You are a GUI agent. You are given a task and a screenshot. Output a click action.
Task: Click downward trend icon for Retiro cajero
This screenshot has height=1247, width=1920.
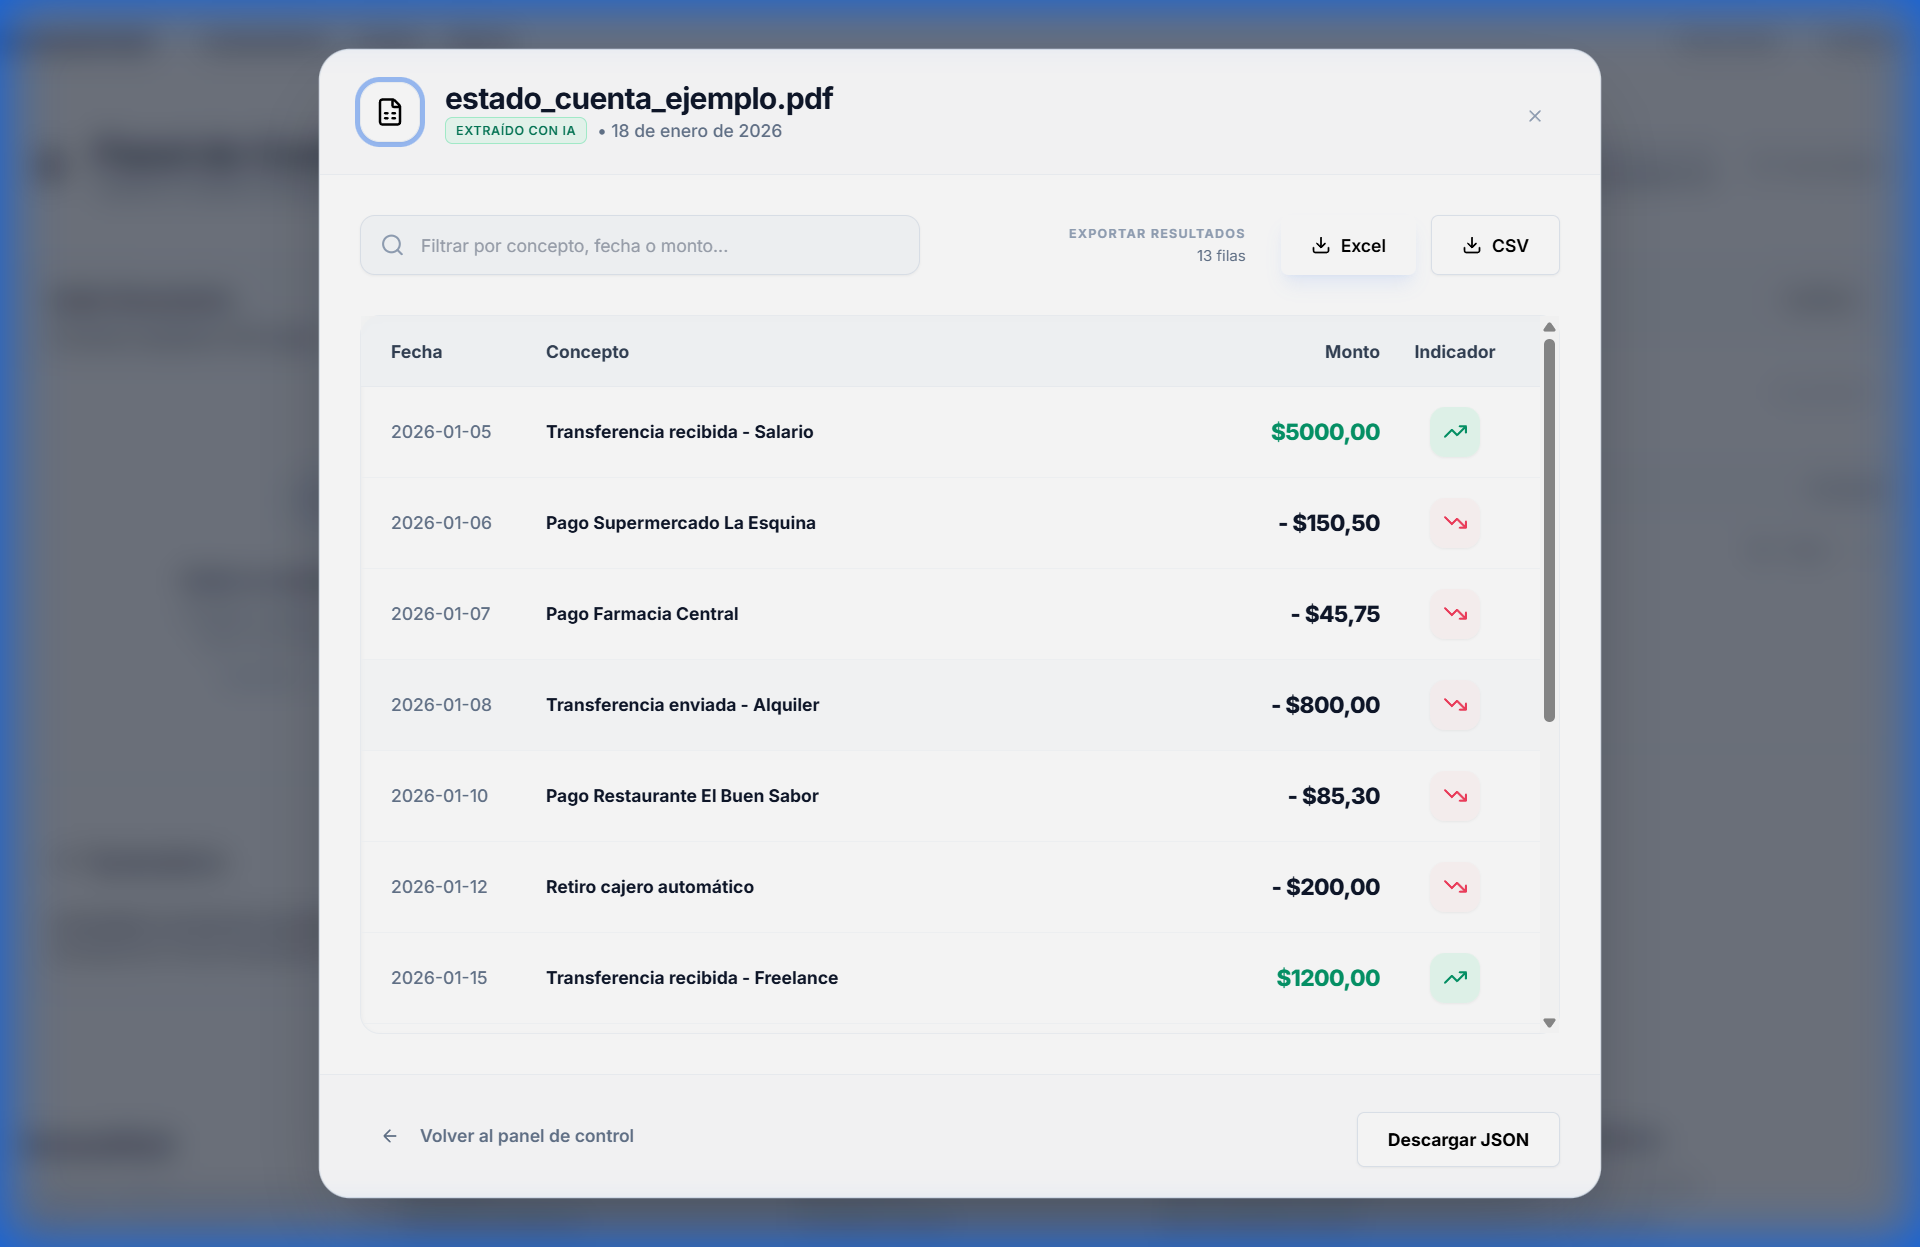tap(1455, 887)
